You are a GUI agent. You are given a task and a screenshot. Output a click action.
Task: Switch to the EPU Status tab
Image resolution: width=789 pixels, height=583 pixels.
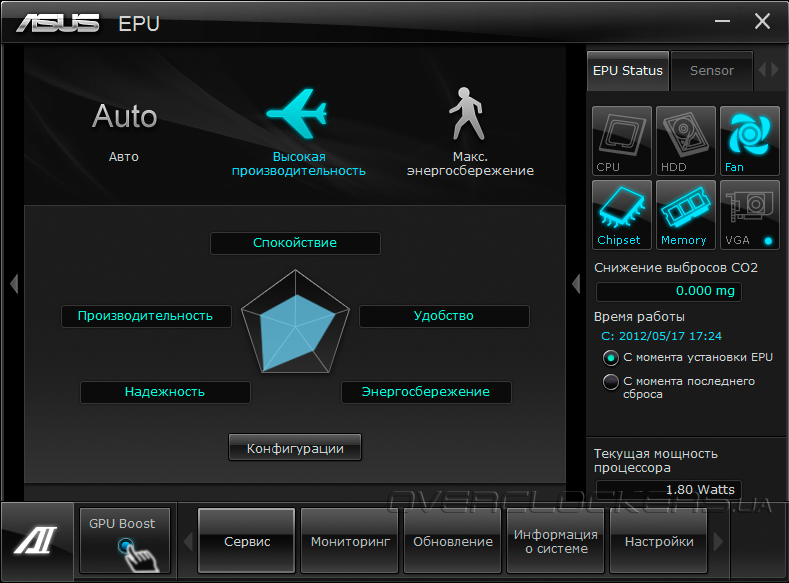627,71
